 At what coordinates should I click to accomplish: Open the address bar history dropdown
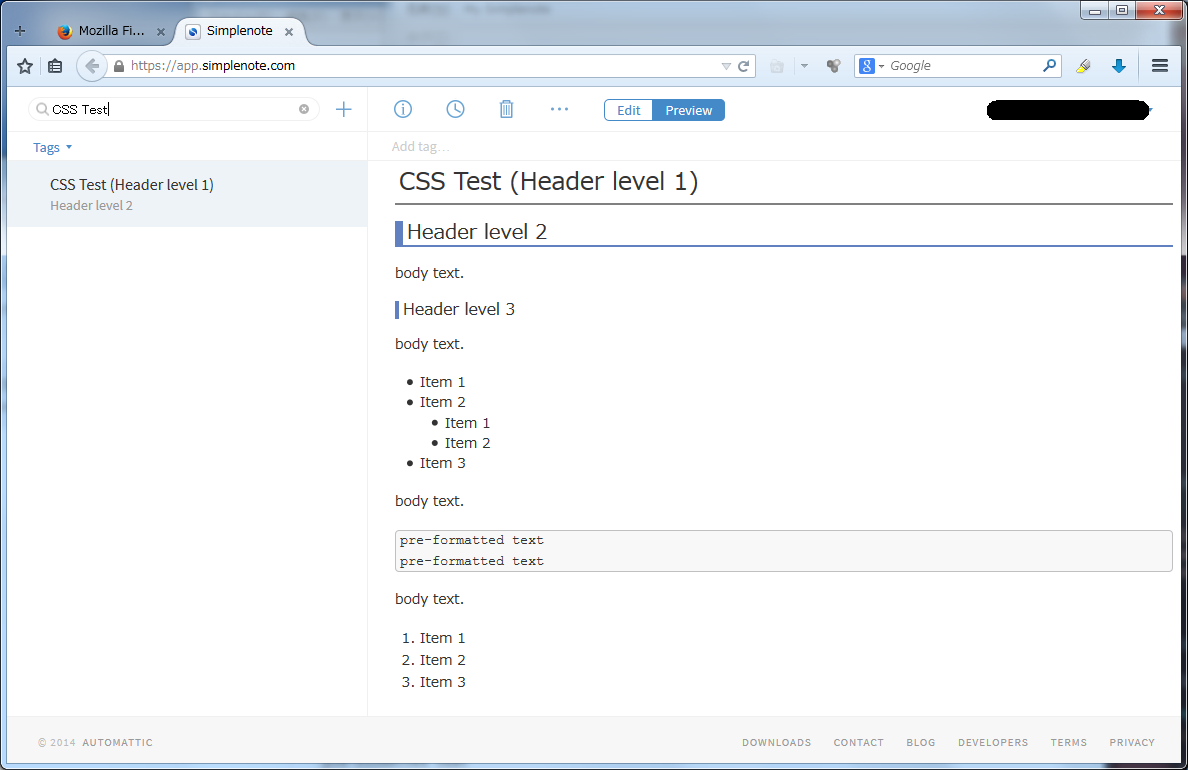click(x=727, y=65)
